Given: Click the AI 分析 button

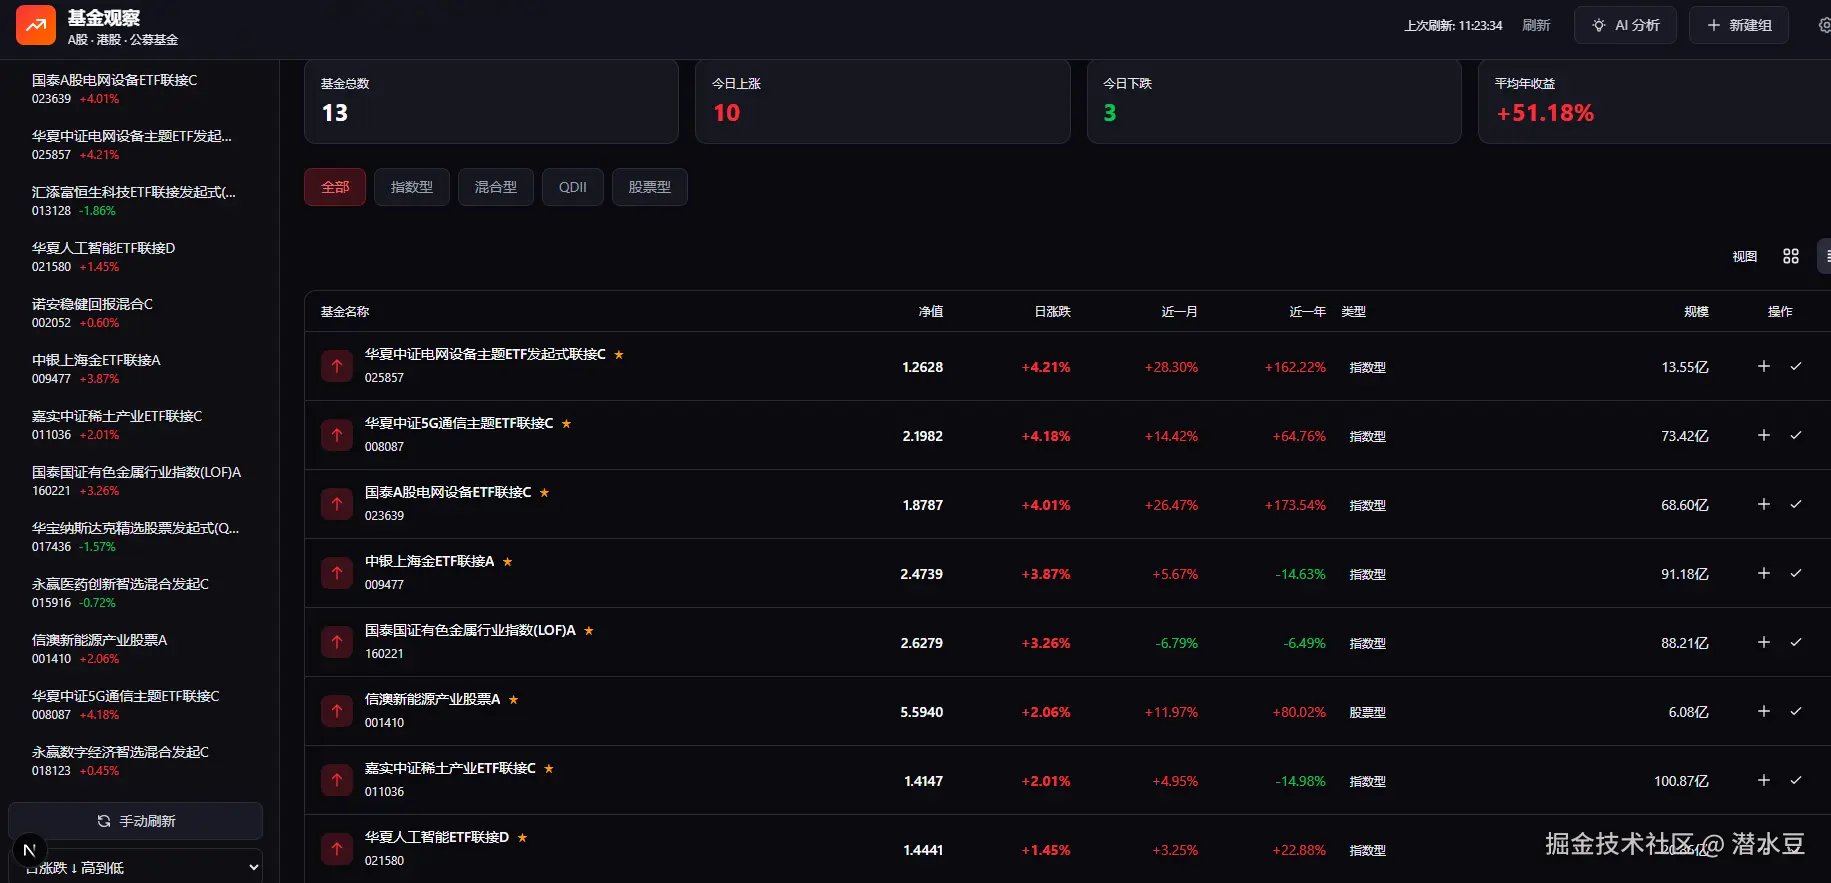Looking at the screenshot, I should 1625,25.
